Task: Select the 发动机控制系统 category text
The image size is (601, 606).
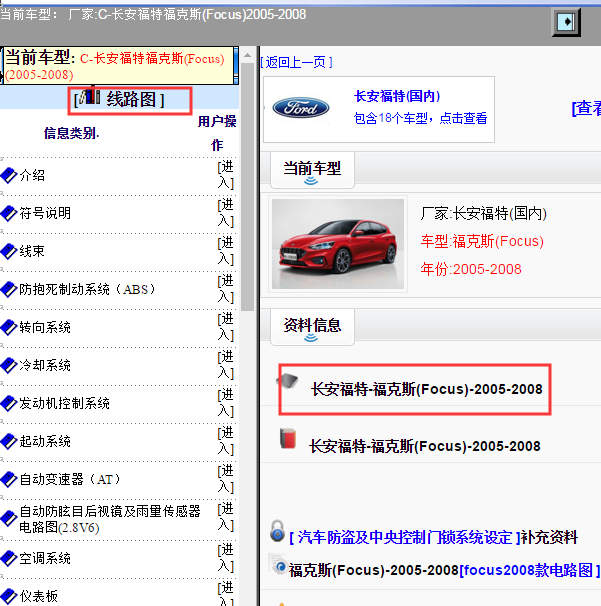Action: (x=65, y=403)
